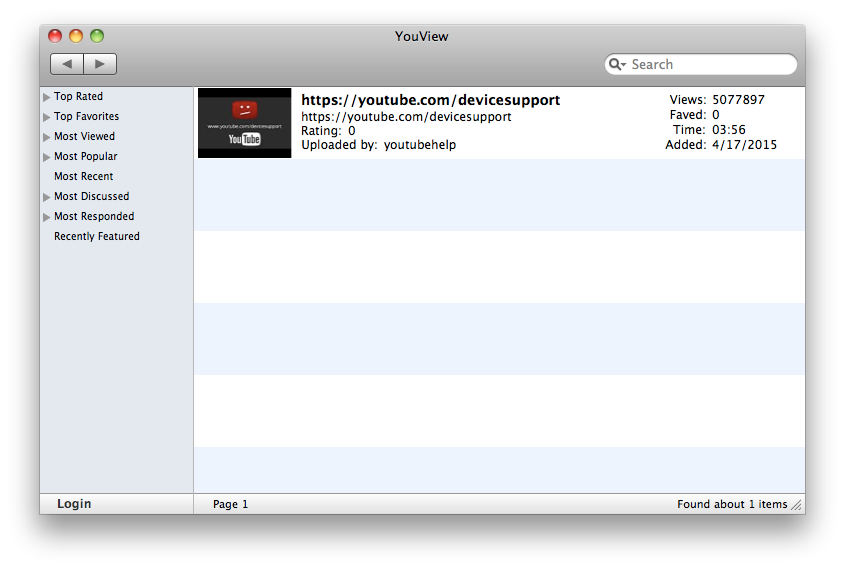Select Most Recent in the sidebar
This screenshot has height=569, width=845.
point(84,176)
